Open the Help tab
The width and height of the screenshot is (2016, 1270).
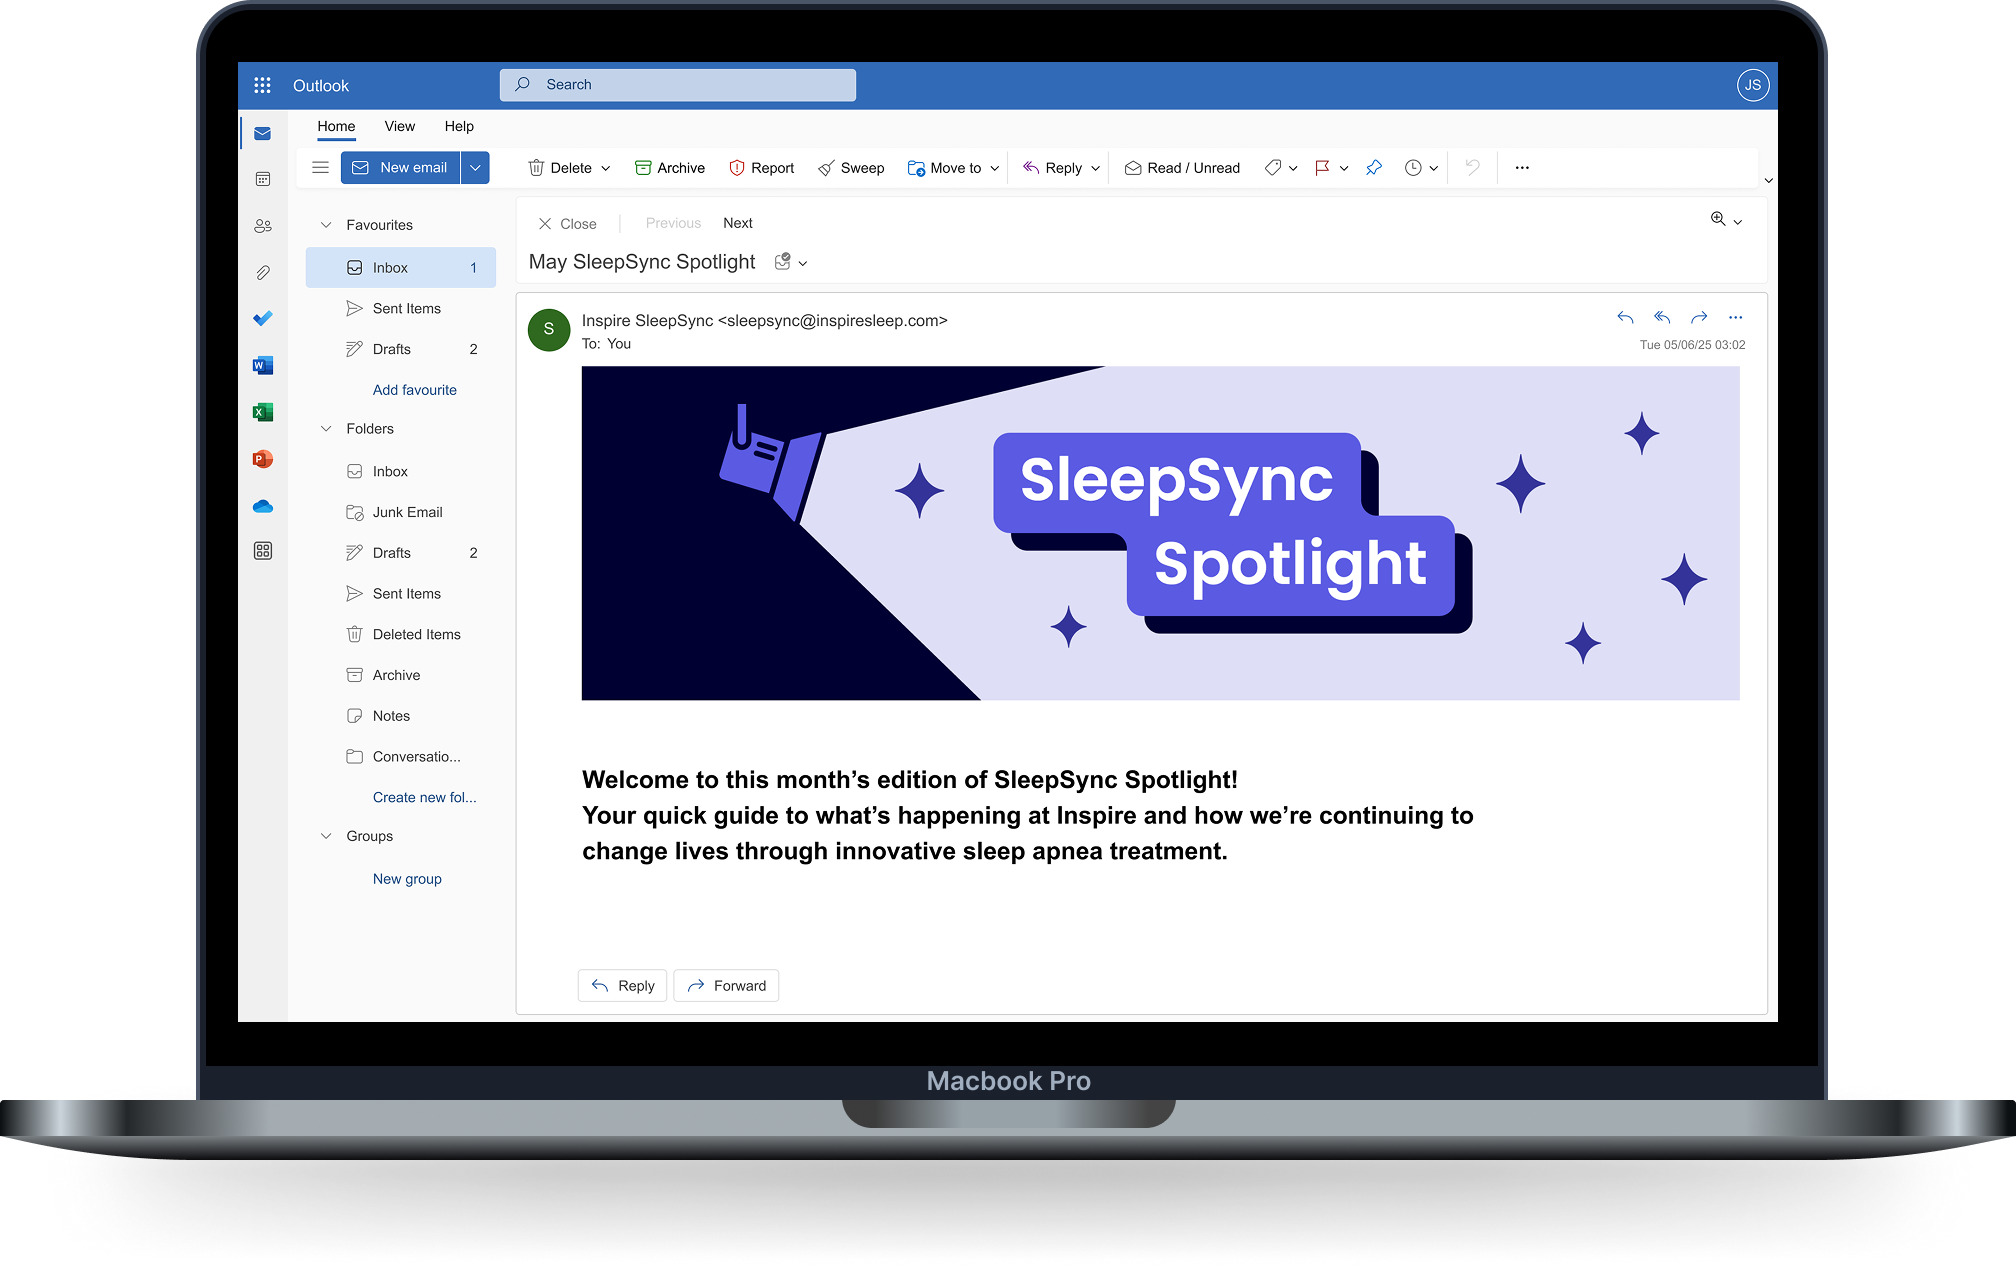coord(459,126)
